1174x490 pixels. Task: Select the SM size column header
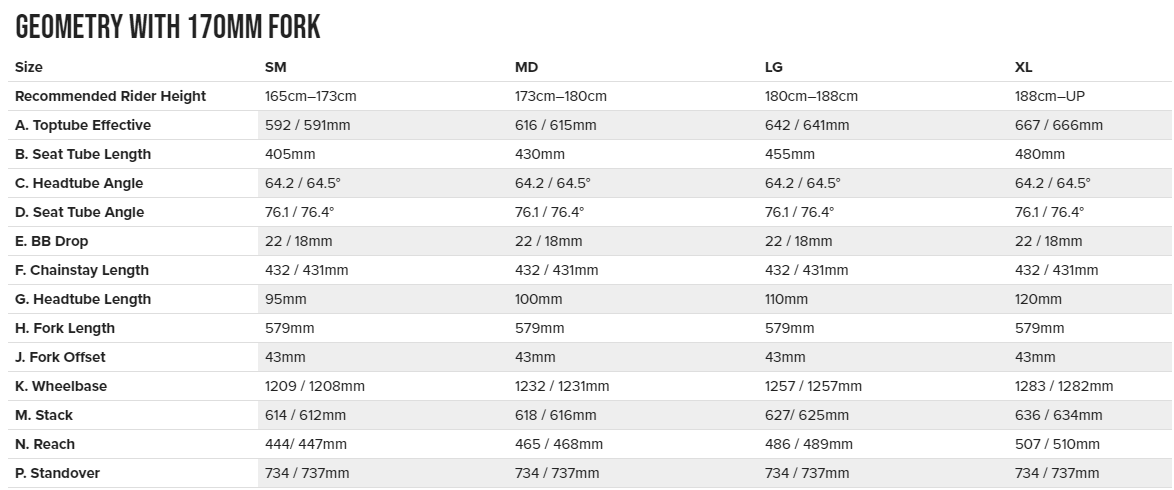275,67
